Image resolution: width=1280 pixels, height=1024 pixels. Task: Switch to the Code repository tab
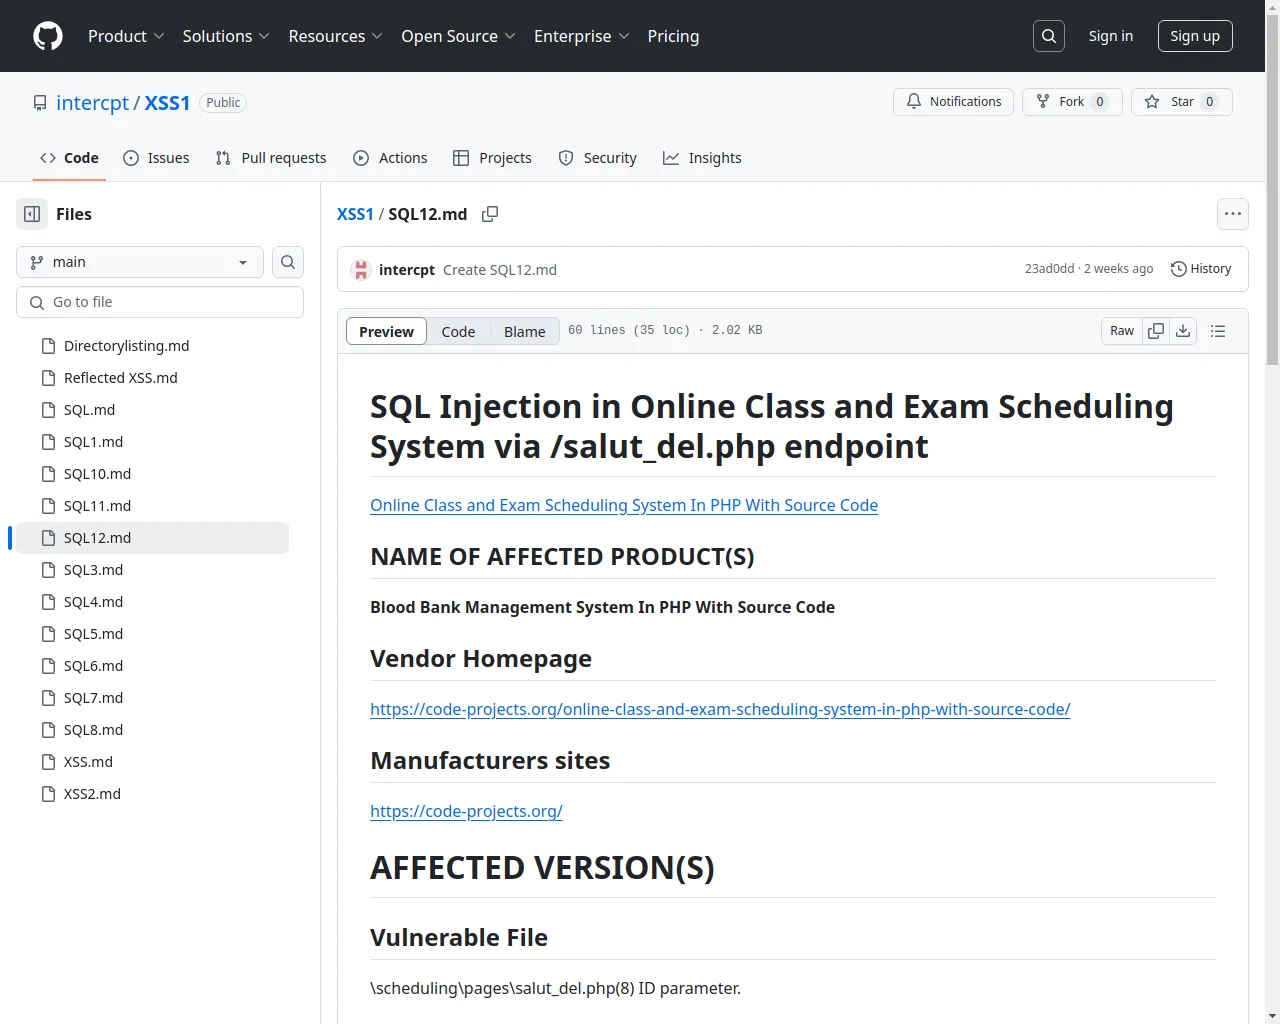(x=69, y=158)
